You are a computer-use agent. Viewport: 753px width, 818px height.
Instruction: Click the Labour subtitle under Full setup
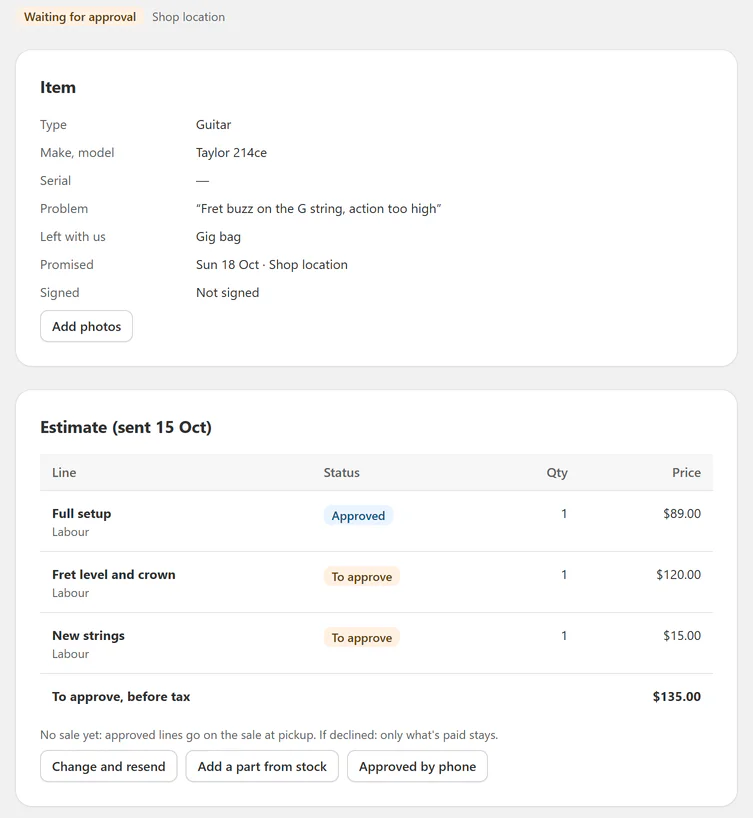(70, 532)
